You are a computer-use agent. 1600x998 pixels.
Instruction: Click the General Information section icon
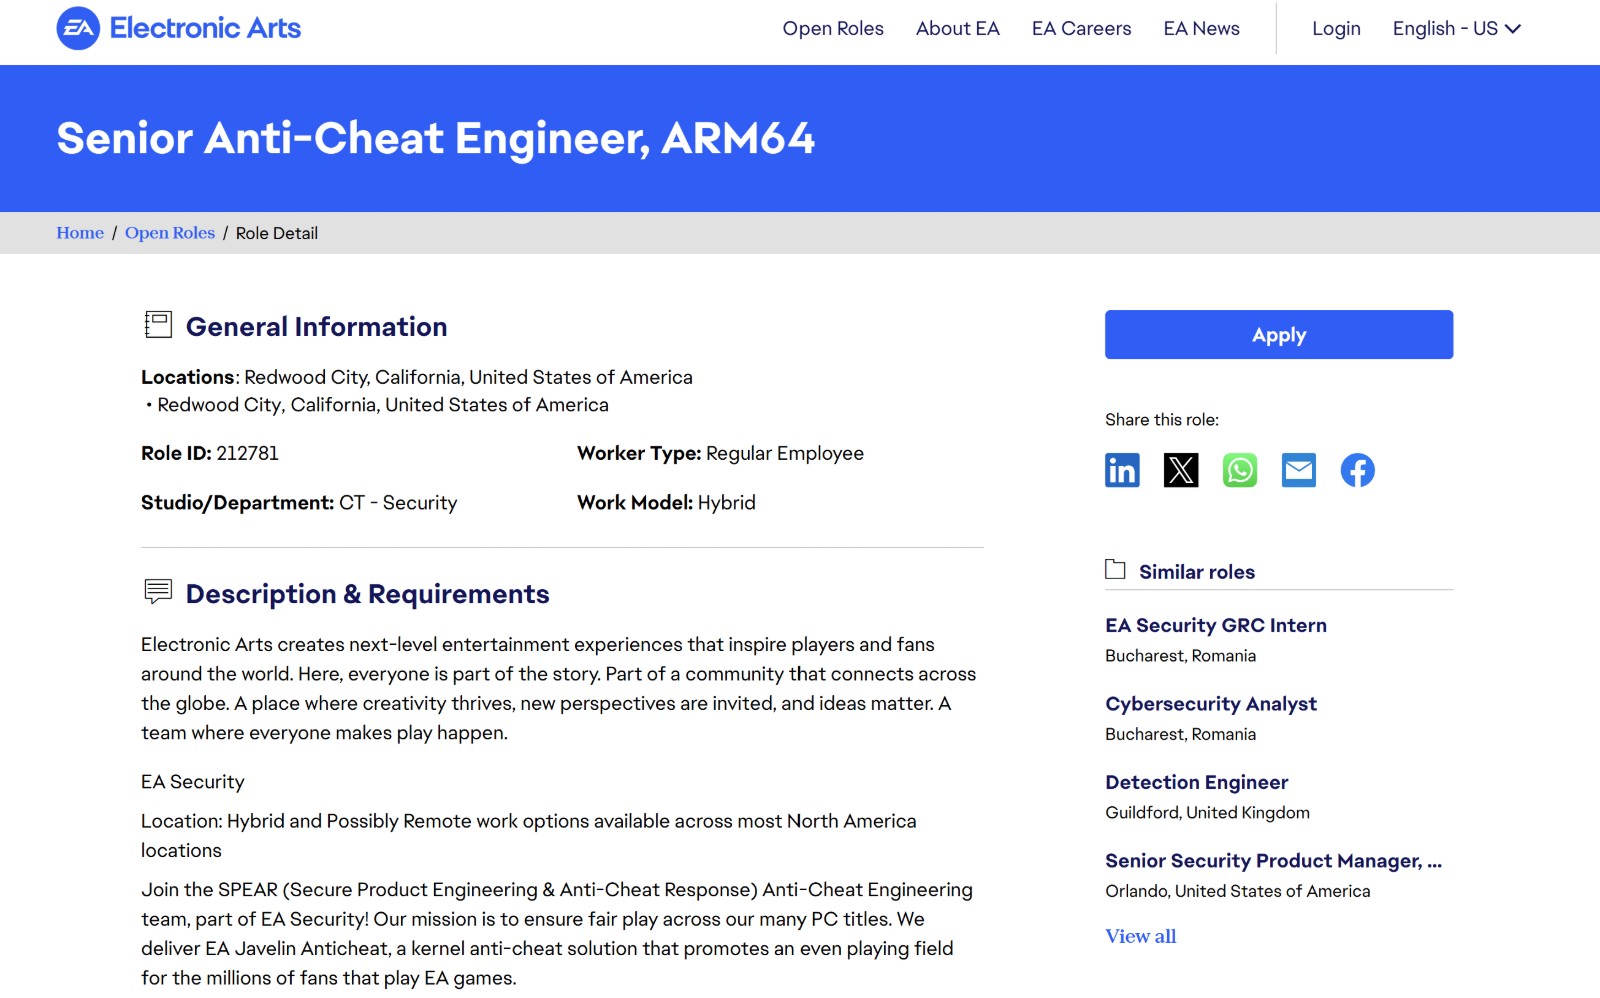click(158, 325)
